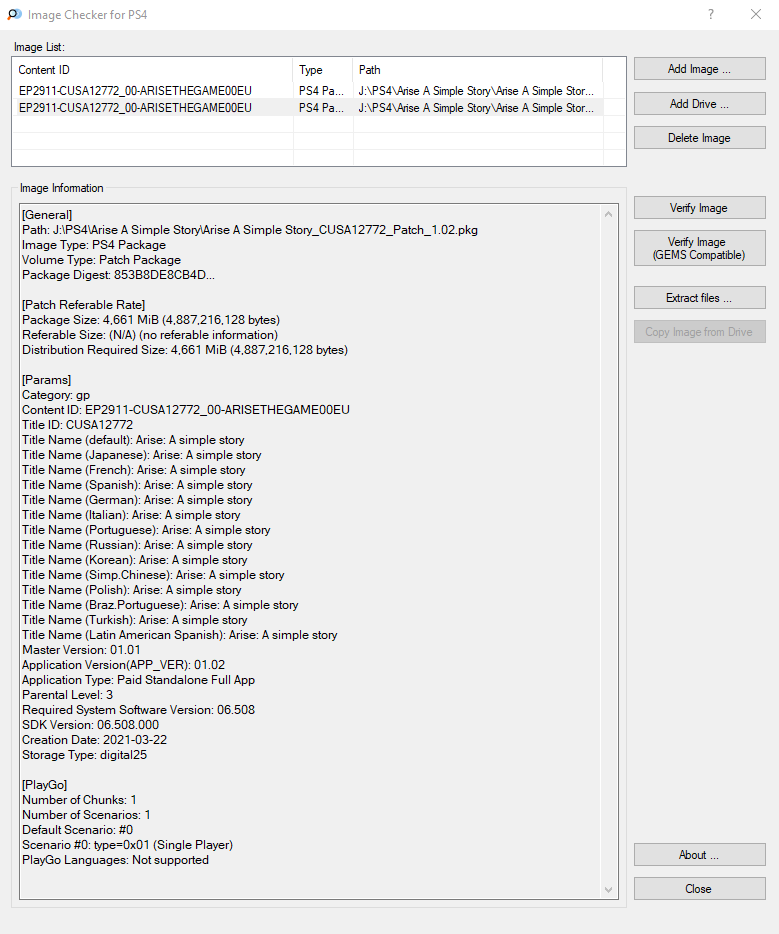Click the [General] section heading

click(47, 215)
